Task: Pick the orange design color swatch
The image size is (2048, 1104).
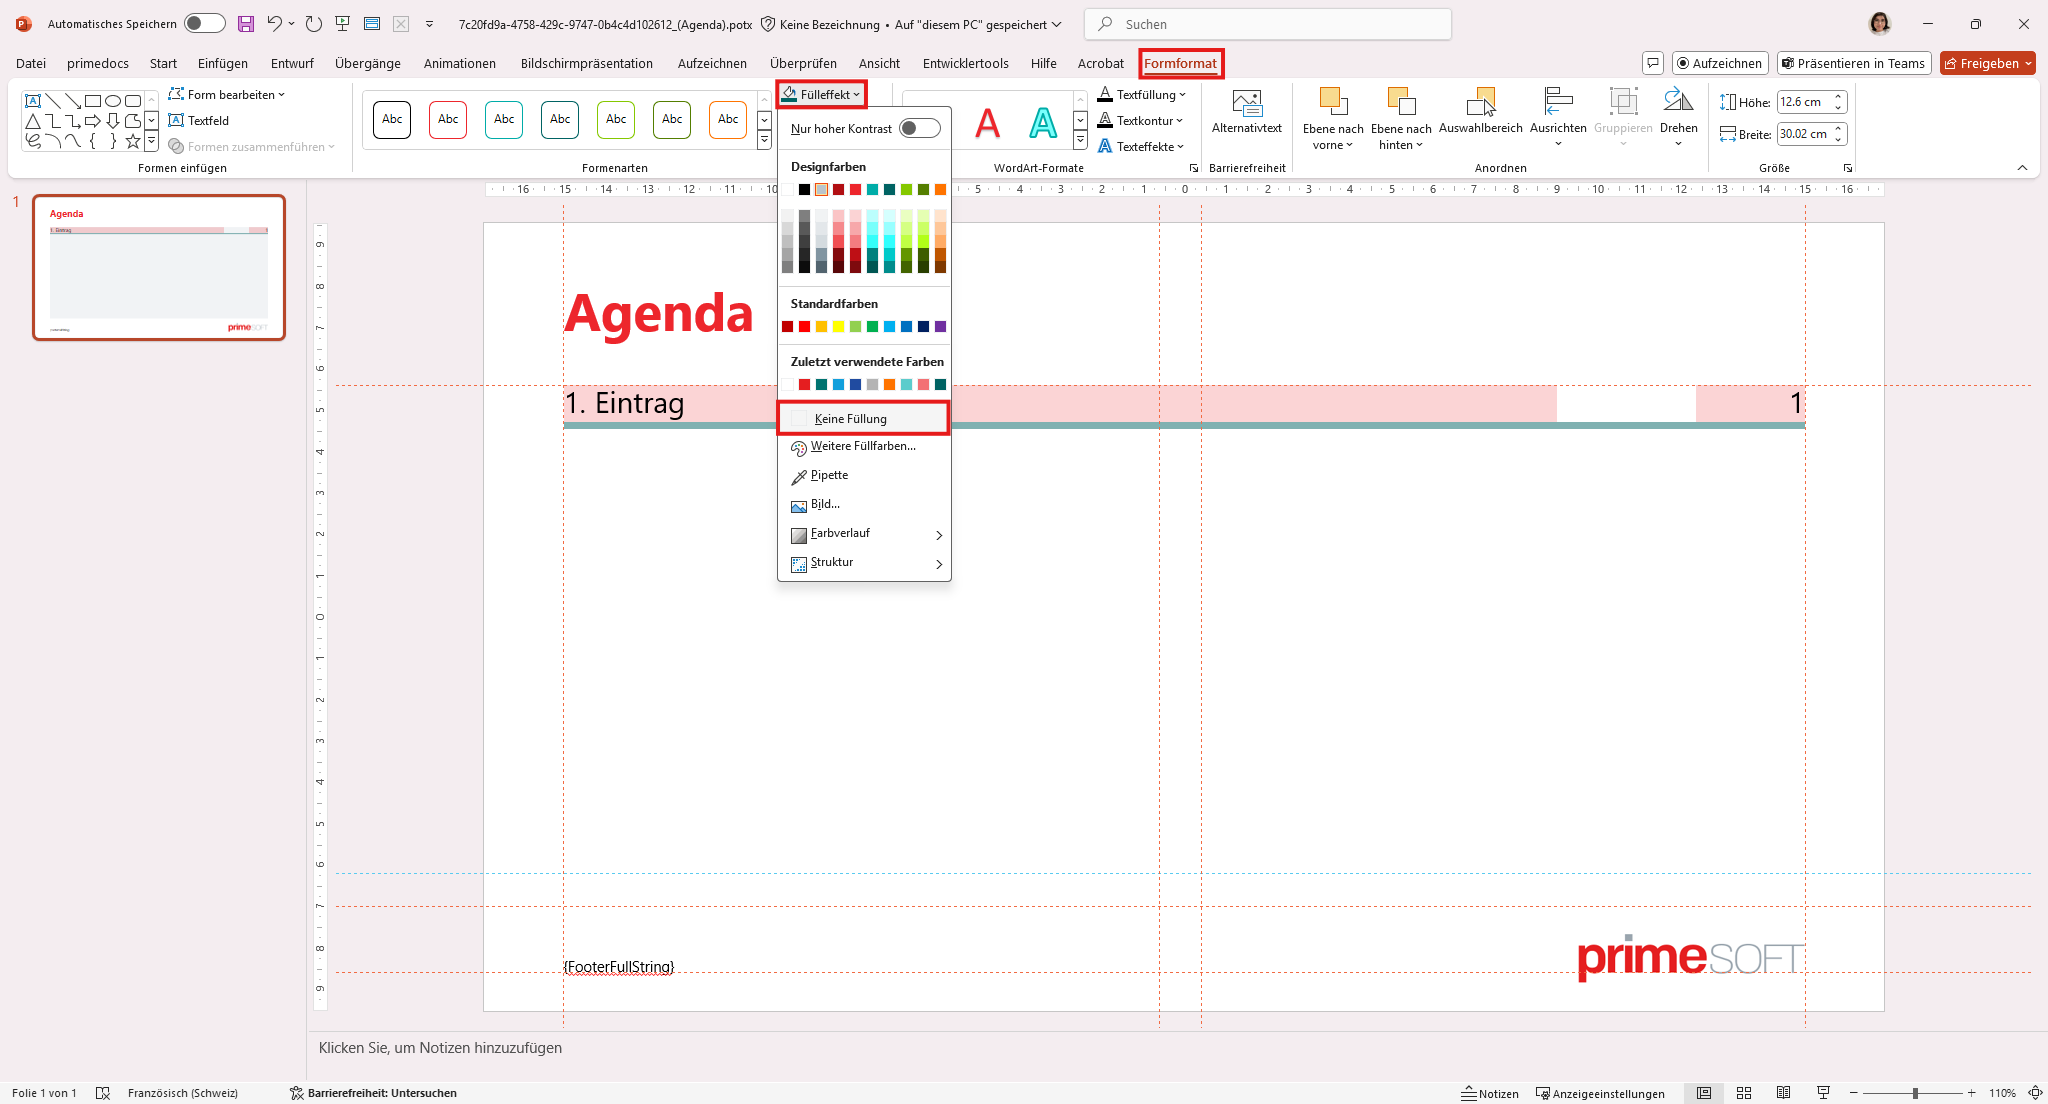Action: click(940, 190)
